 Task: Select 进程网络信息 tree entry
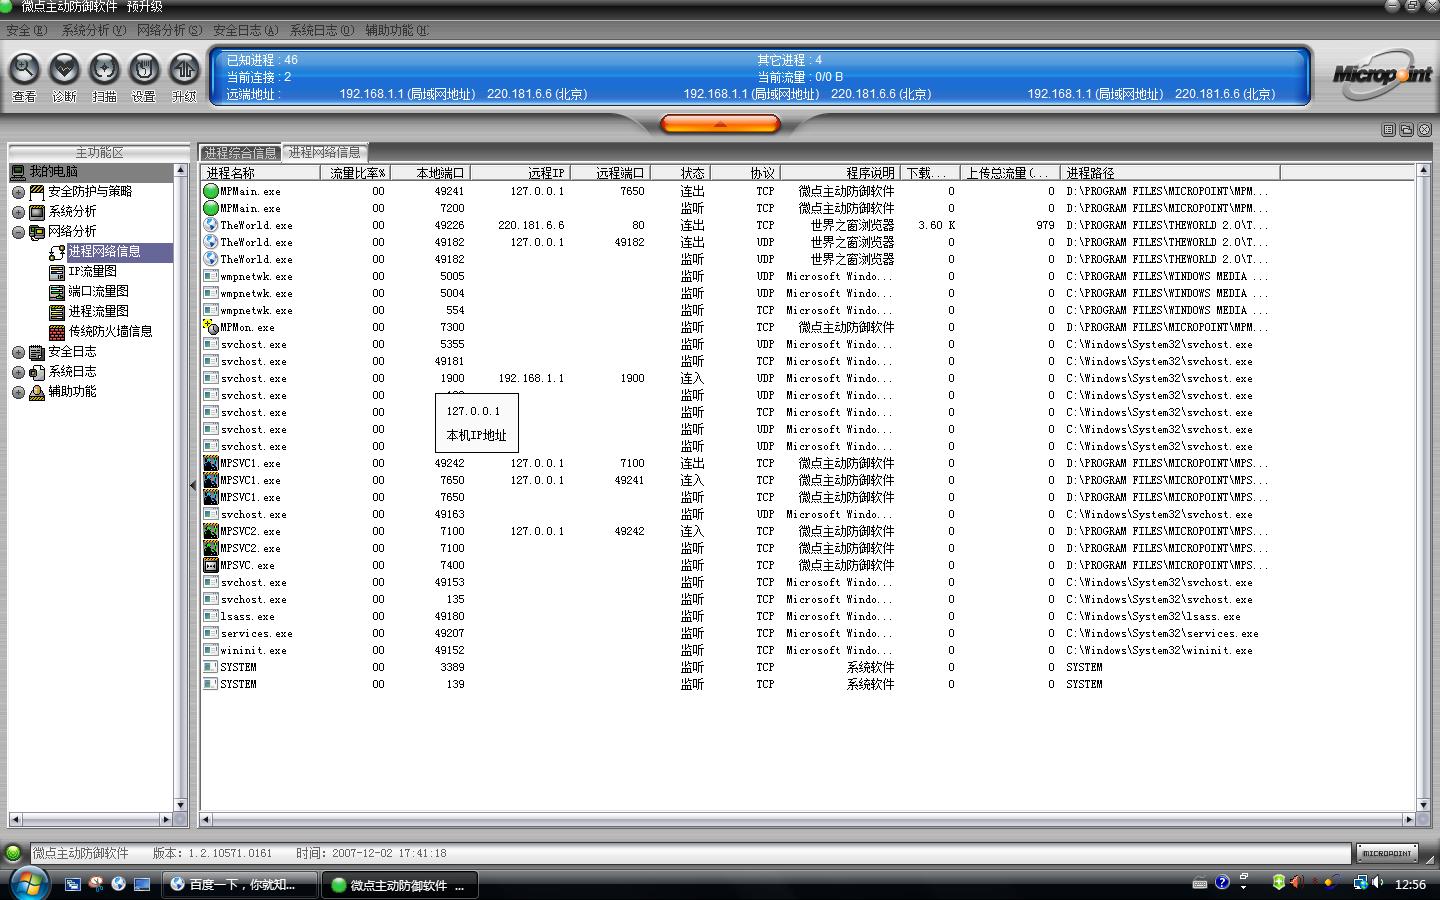click(x=104, y=251)
